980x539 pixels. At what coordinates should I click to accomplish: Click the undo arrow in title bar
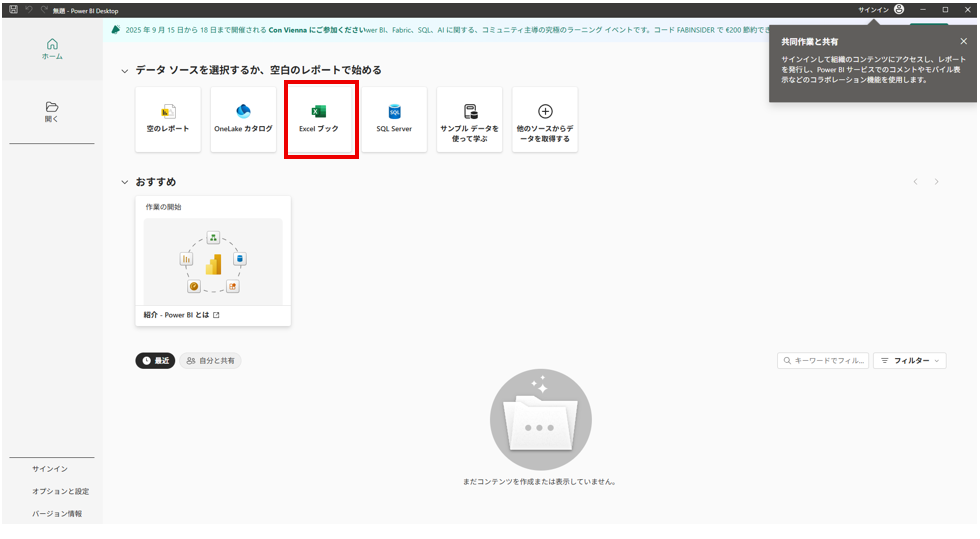coord(29,9)
